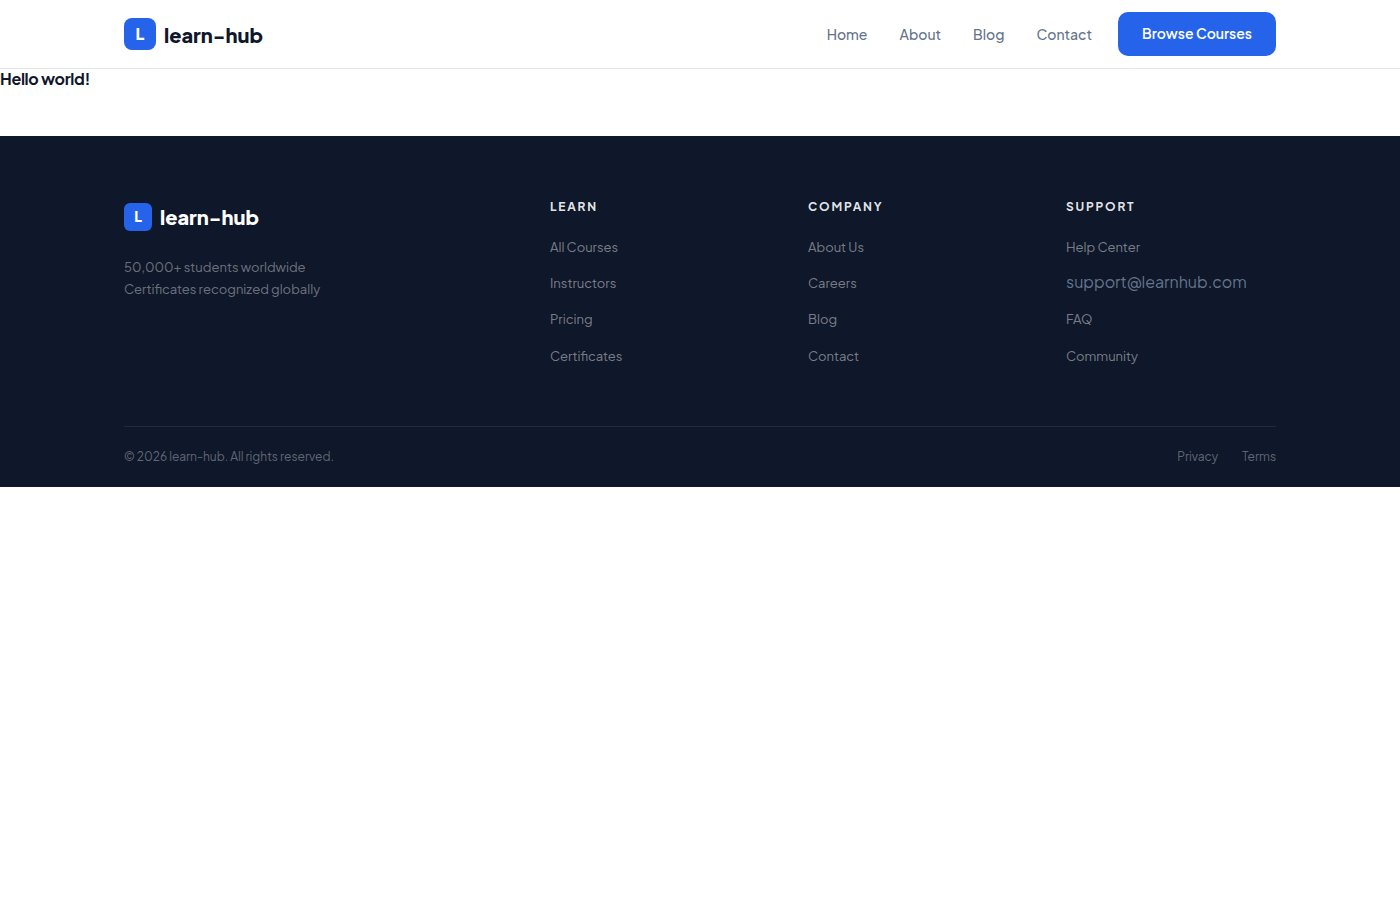Open Terms link in footer bottom

coord(1259,456)
